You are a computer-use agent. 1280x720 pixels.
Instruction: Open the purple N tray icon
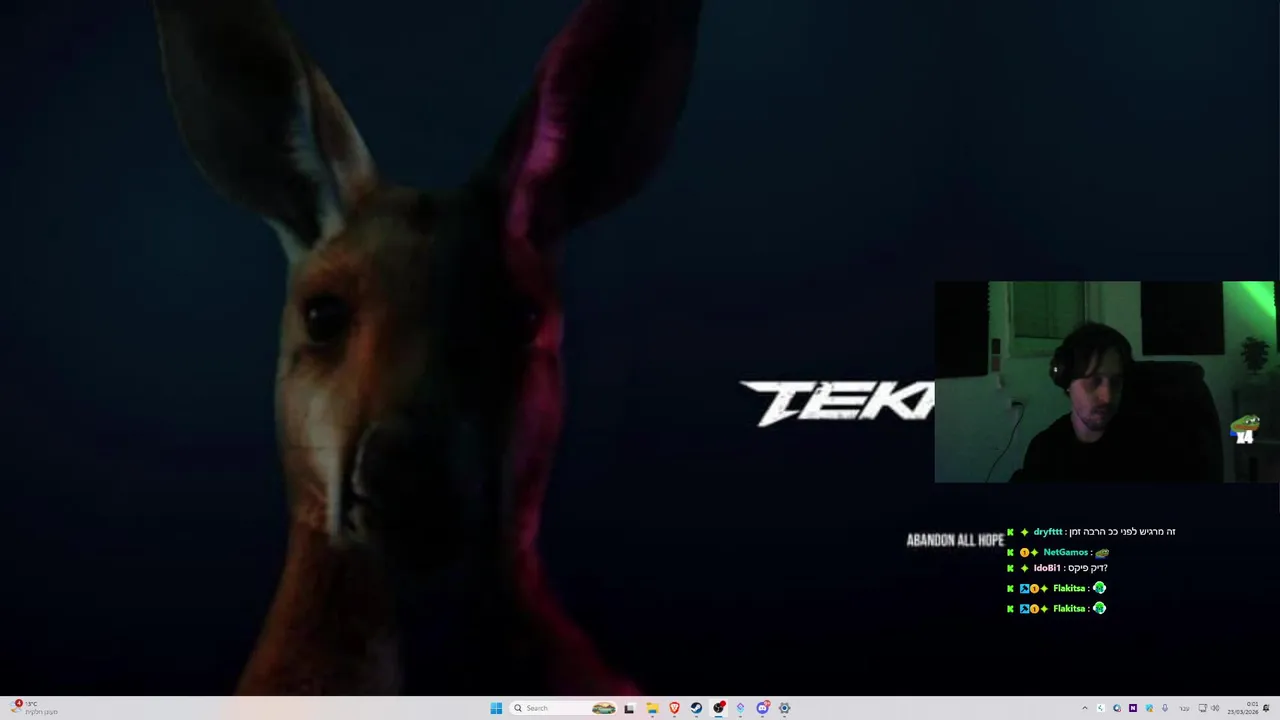[x=1133, y=708]
